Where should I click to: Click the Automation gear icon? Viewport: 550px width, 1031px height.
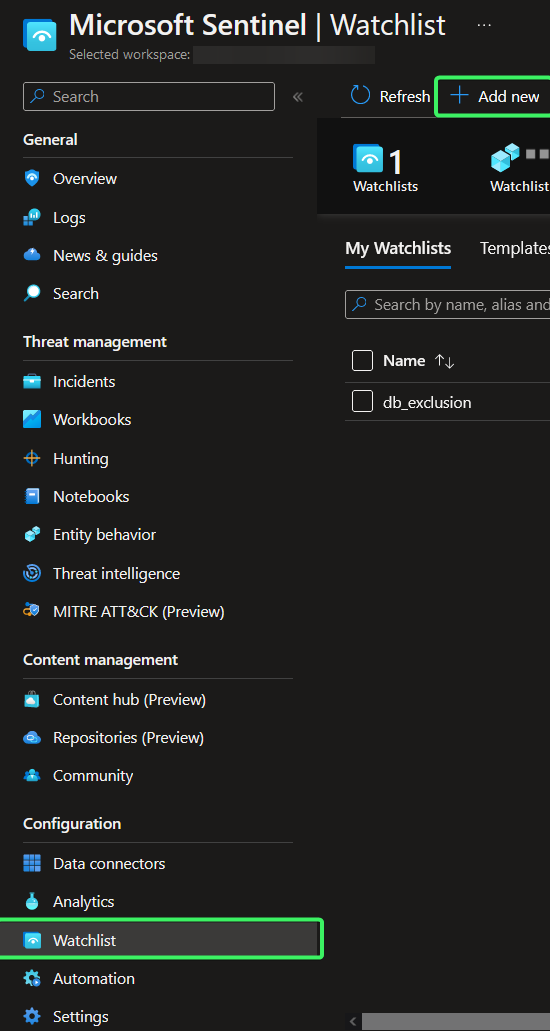tap(32, 978)
